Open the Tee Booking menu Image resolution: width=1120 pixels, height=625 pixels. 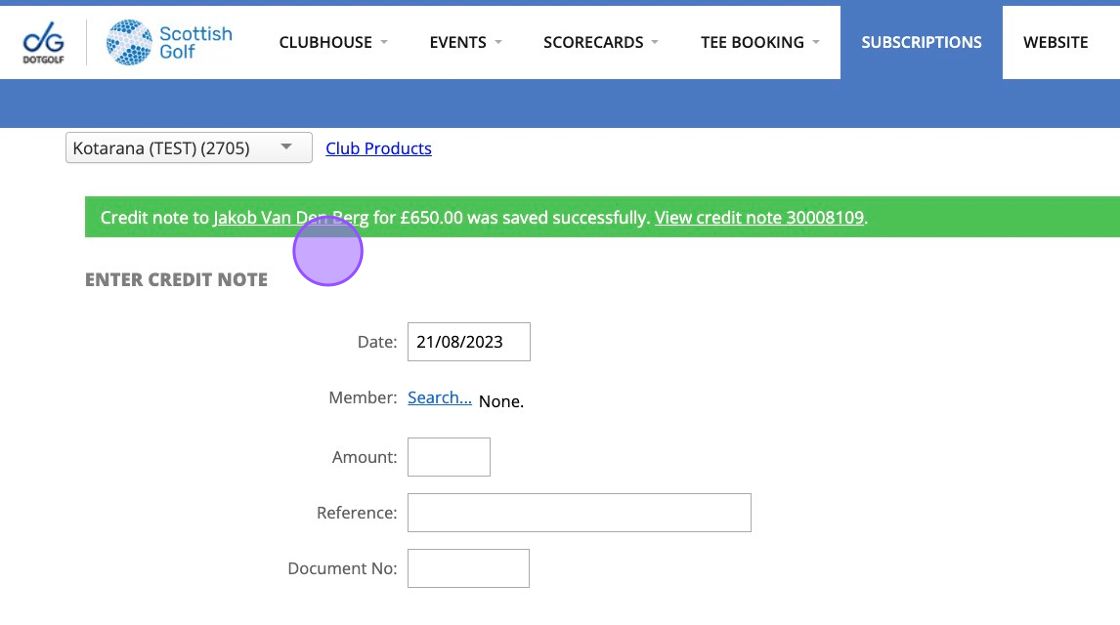[752, 42]
